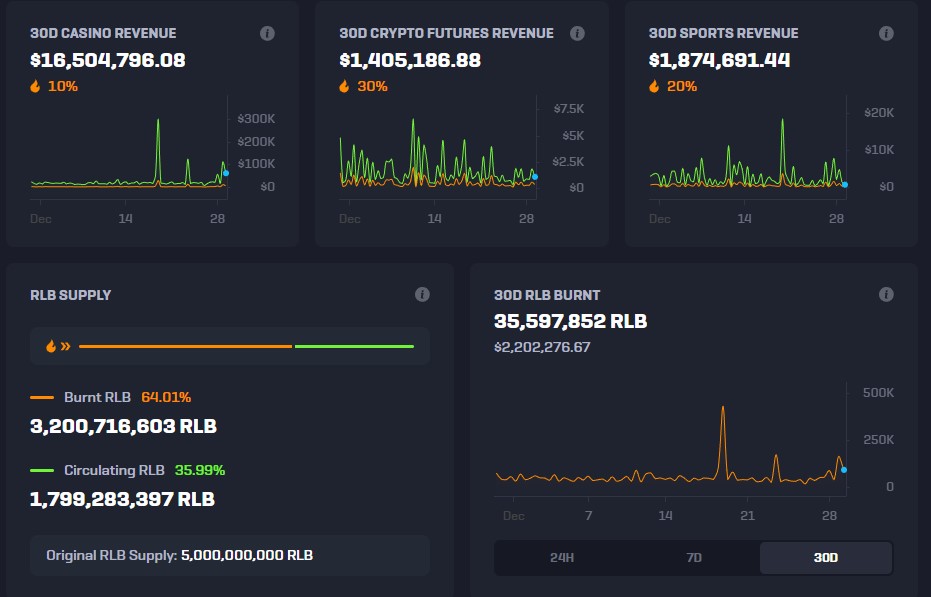Click 250K axis label on burnt chart
This screenshot has height=597, width=931.
coord(878,440)
